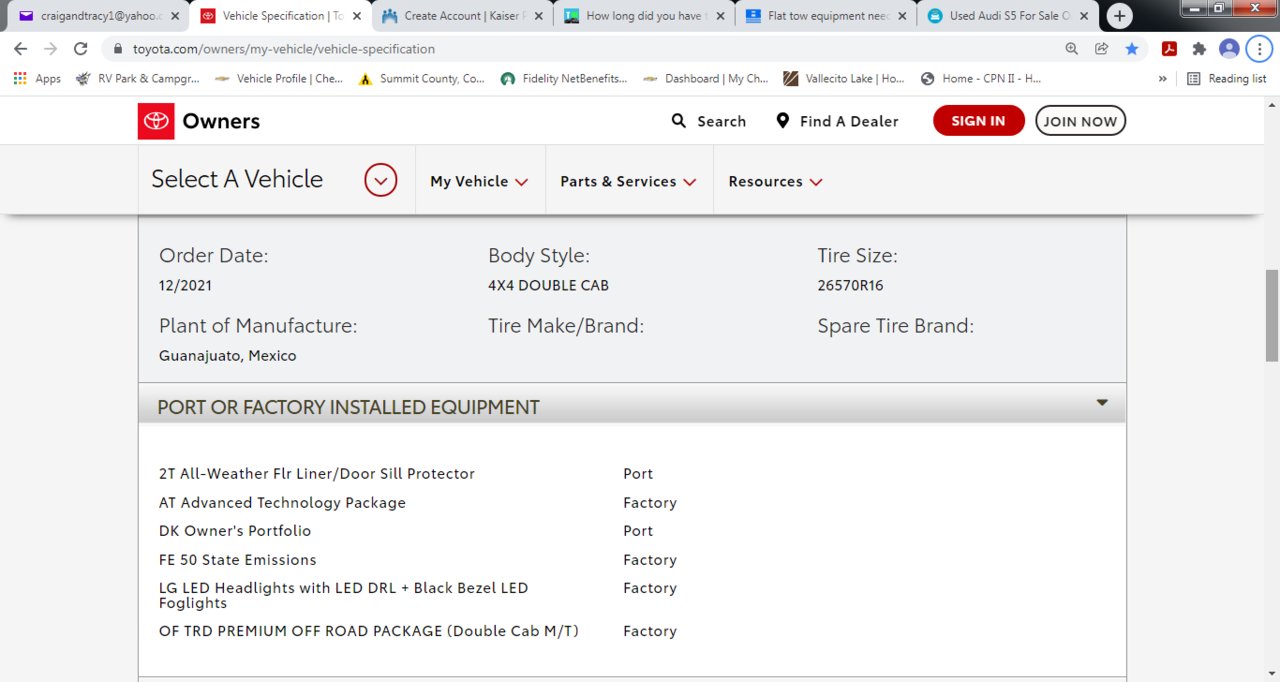This screenshot has height=682, width=1280.
Task: Click the Tire Make/Brand label
Action: (x=566, y=326)
